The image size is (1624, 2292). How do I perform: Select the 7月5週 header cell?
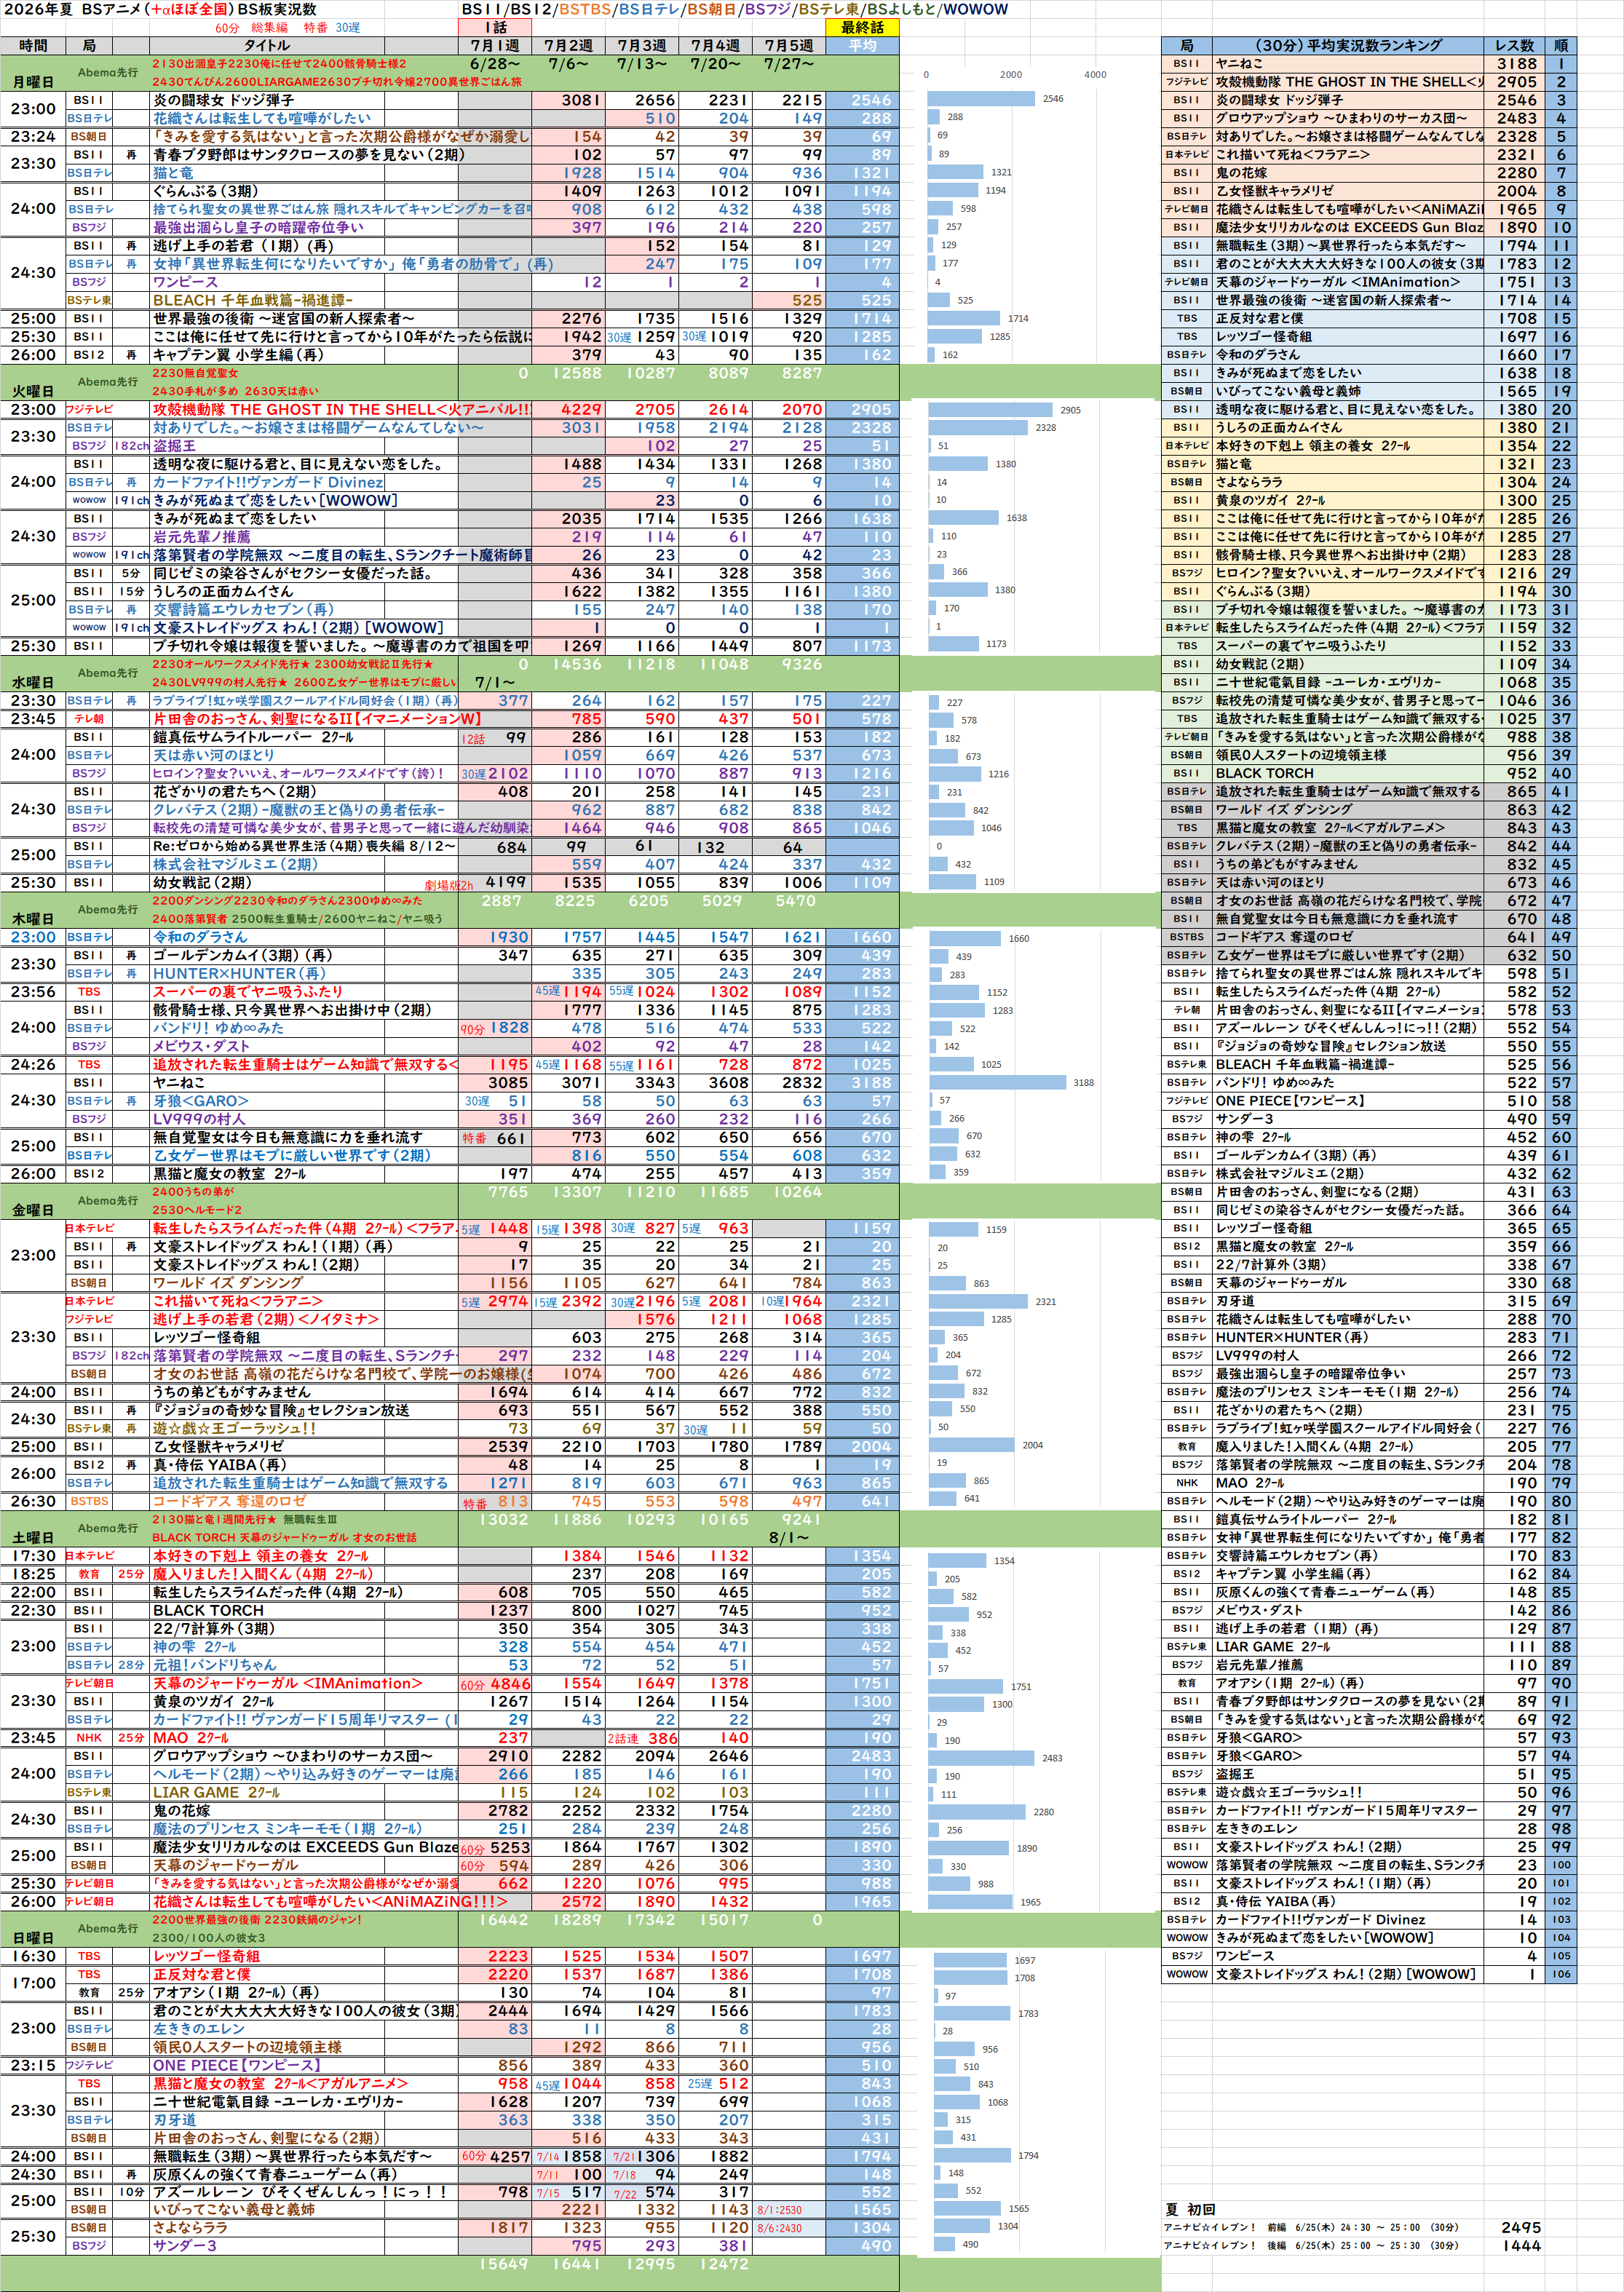tap(789, 46)
